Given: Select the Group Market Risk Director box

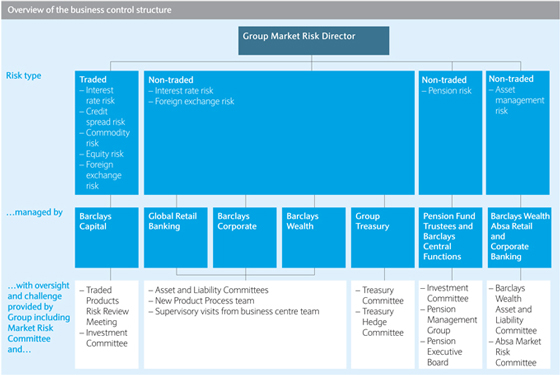Looking at the screenshot, I should (314, 40).
